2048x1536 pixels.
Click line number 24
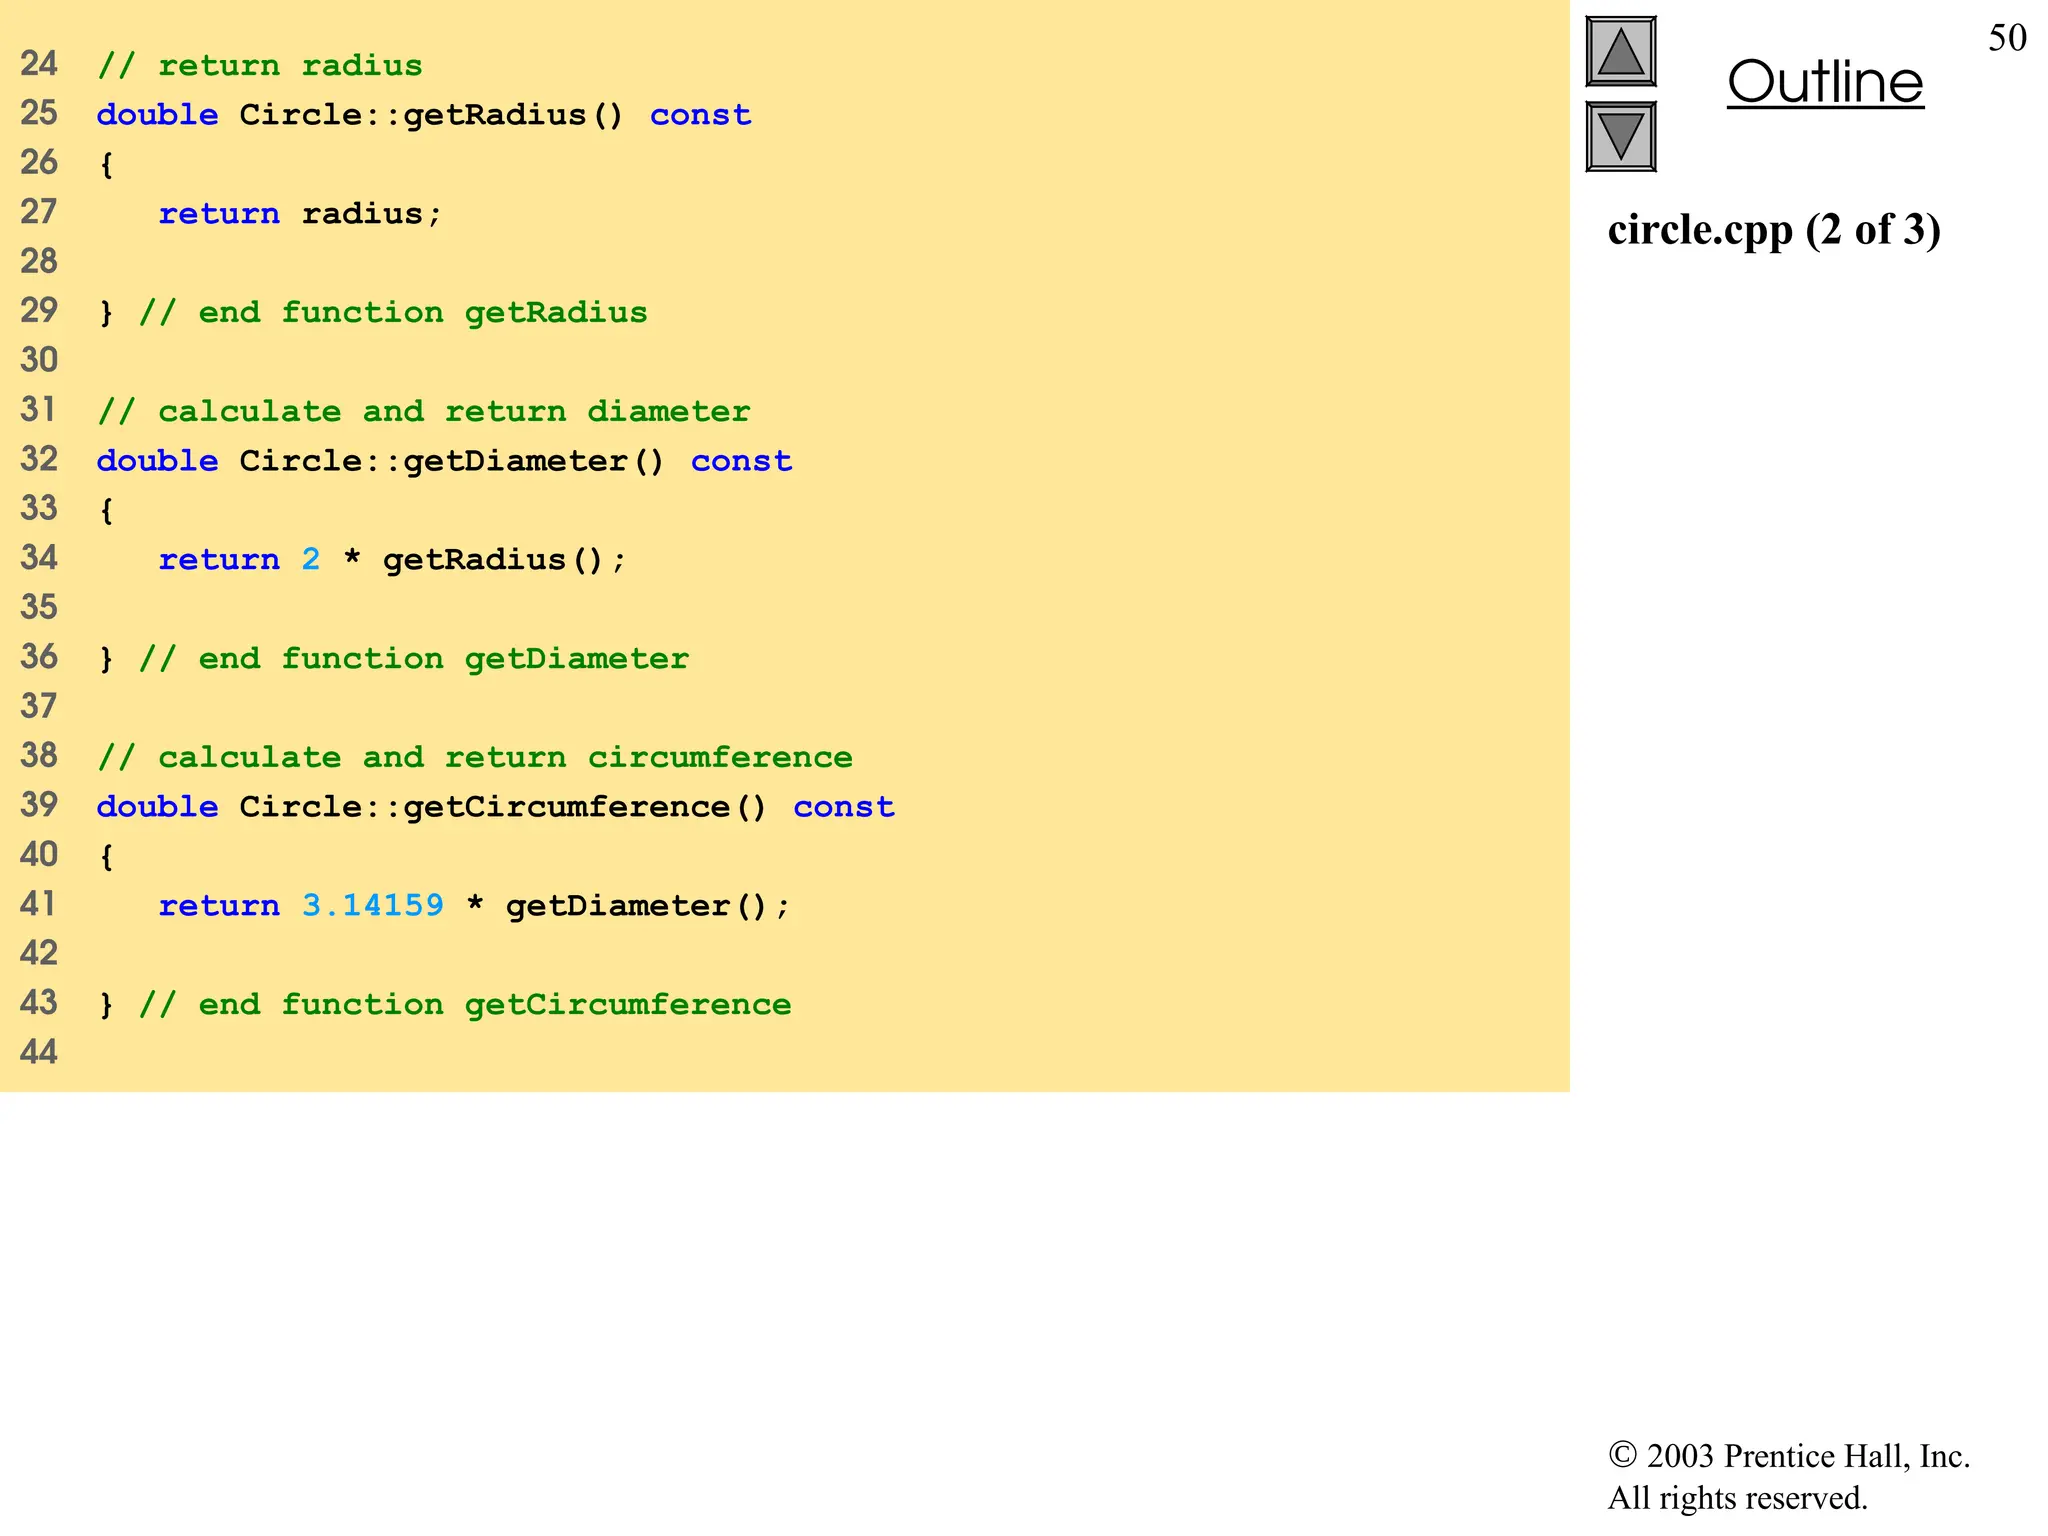click(39, 64)
